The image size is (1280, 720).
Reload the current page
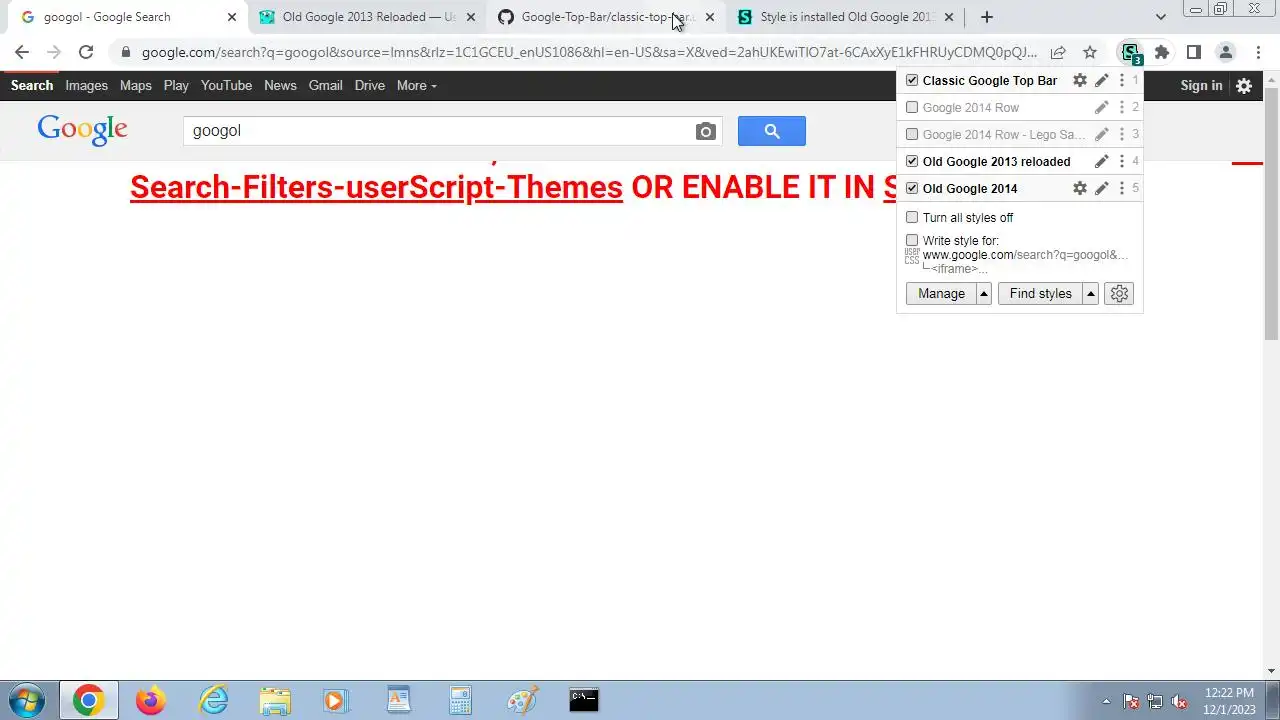pos(86,52)
